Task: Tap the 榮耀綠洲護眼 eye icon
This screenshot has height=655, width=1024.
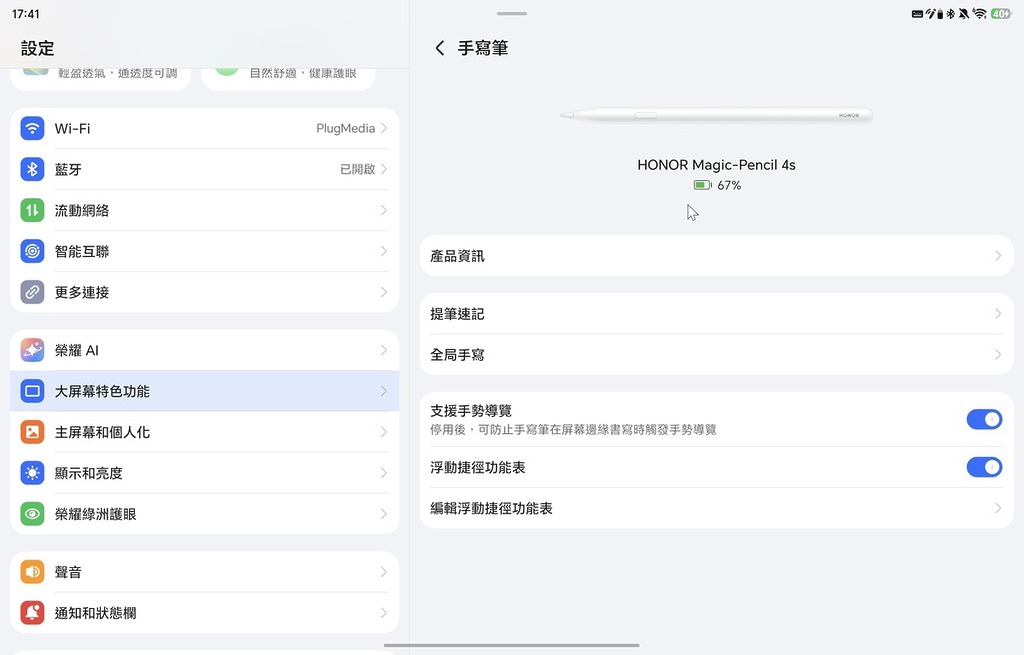Action: (x=32, y=514)
